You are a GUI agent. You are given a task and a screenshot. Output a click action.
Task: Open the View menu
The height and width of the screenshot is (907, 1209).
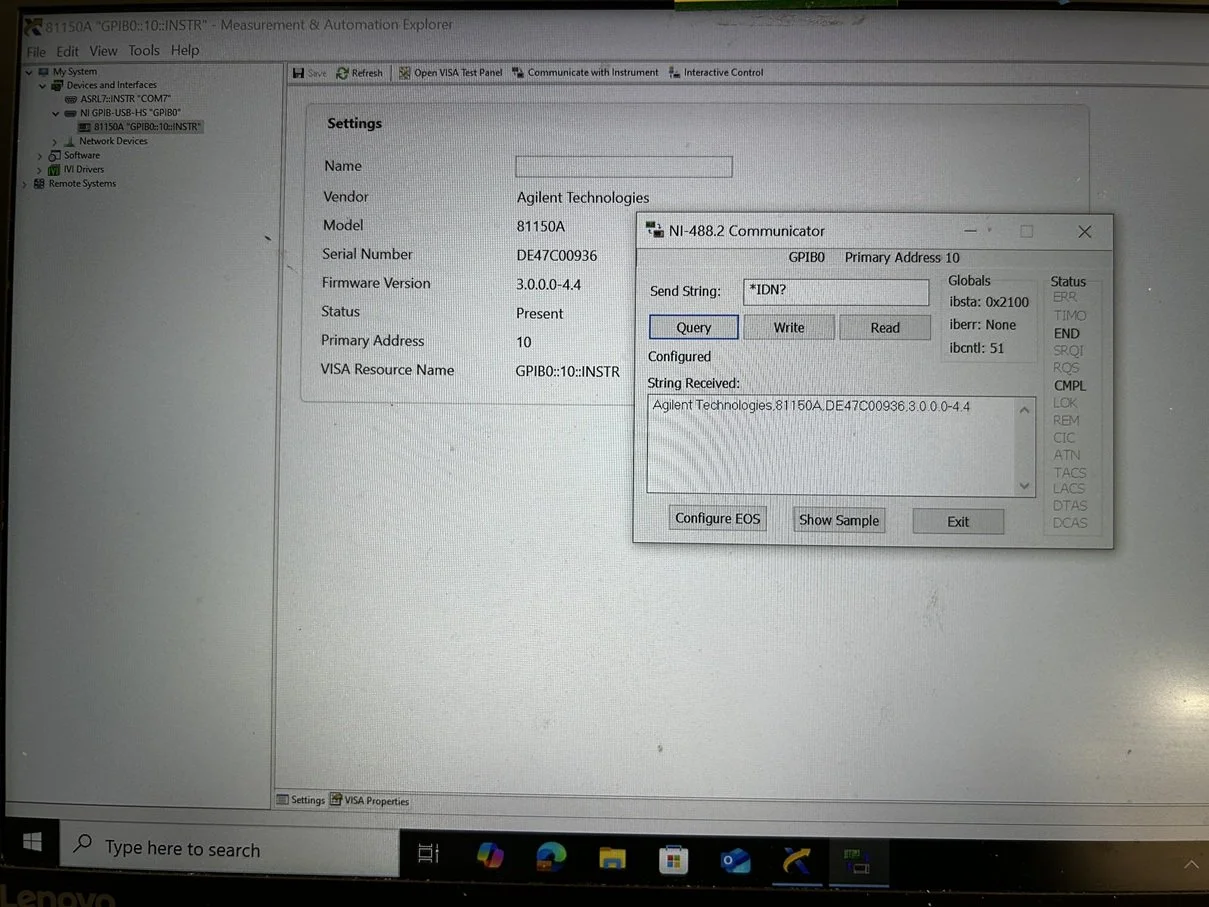click(103, 50)
